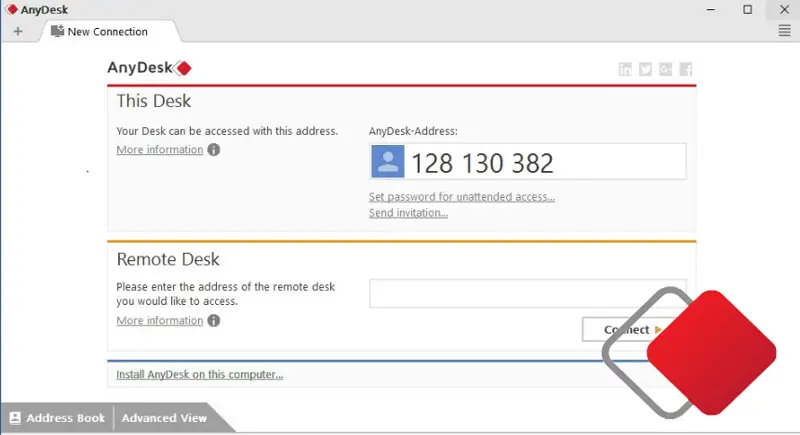
Task: Click the user avatar beside AnyDesk address
Action: [x=387, y=162]
